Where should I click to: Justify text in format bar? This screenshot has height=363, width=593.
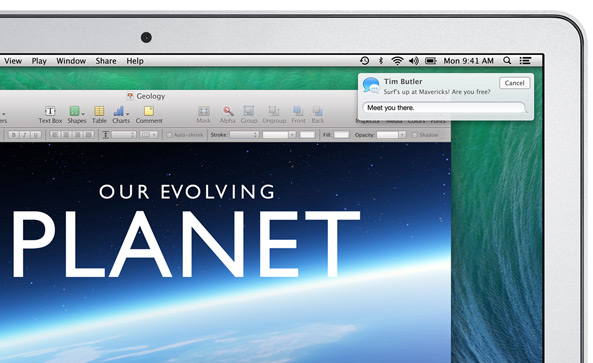tap(89, 135)
